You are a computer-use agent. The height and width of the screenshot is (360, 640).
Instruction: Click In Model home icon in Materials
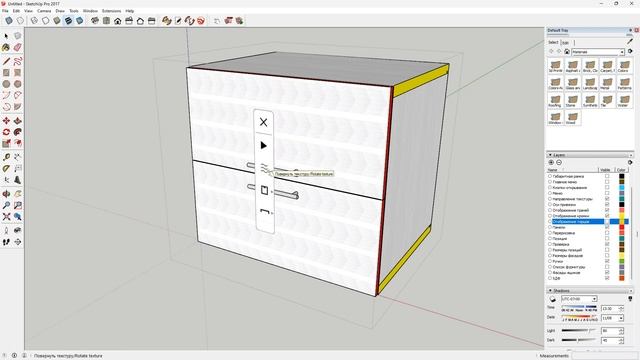pyautogui.click(x=567, y=52)
